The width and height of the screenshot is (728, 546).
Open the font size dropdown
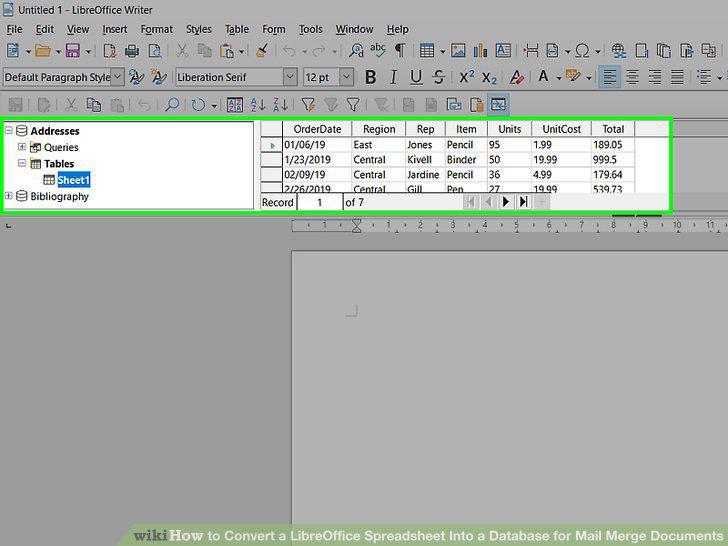(346, 77)
